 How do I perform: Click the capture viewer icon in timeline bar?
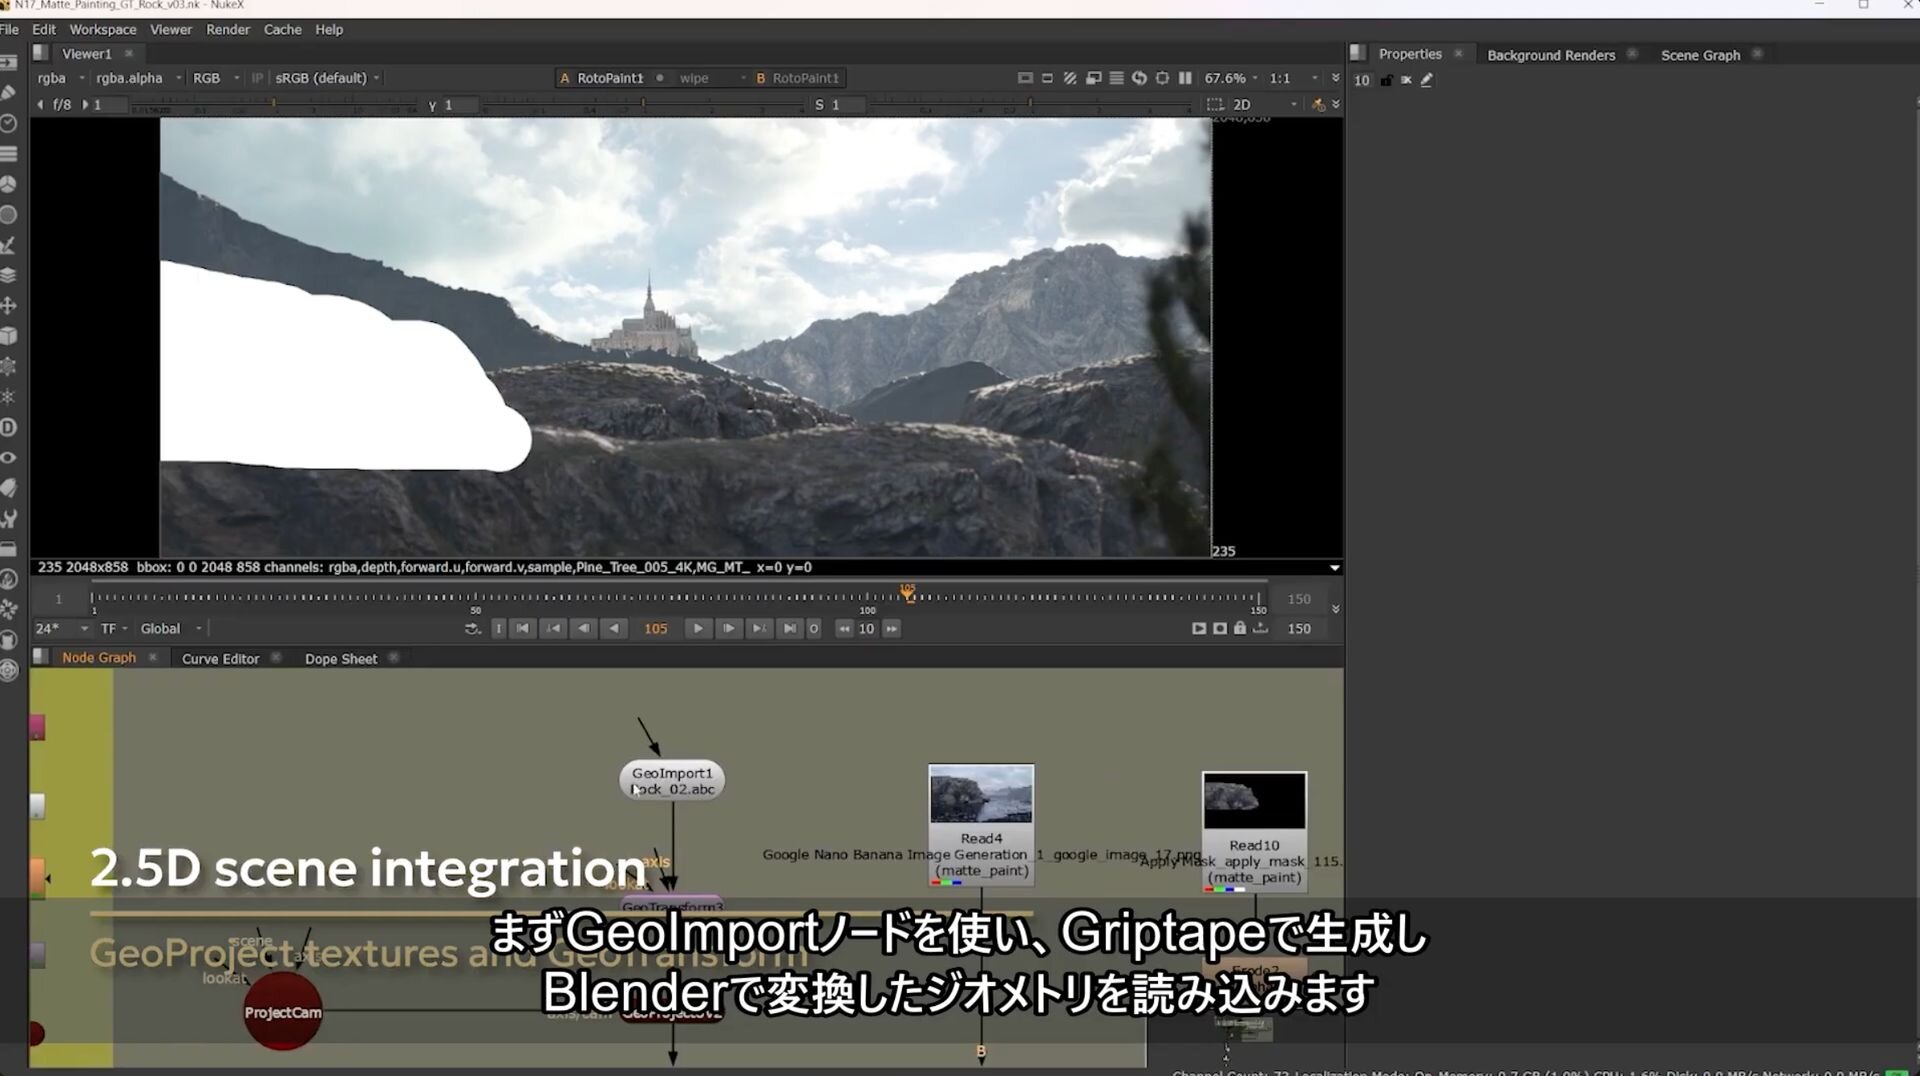click(1220, 629)
